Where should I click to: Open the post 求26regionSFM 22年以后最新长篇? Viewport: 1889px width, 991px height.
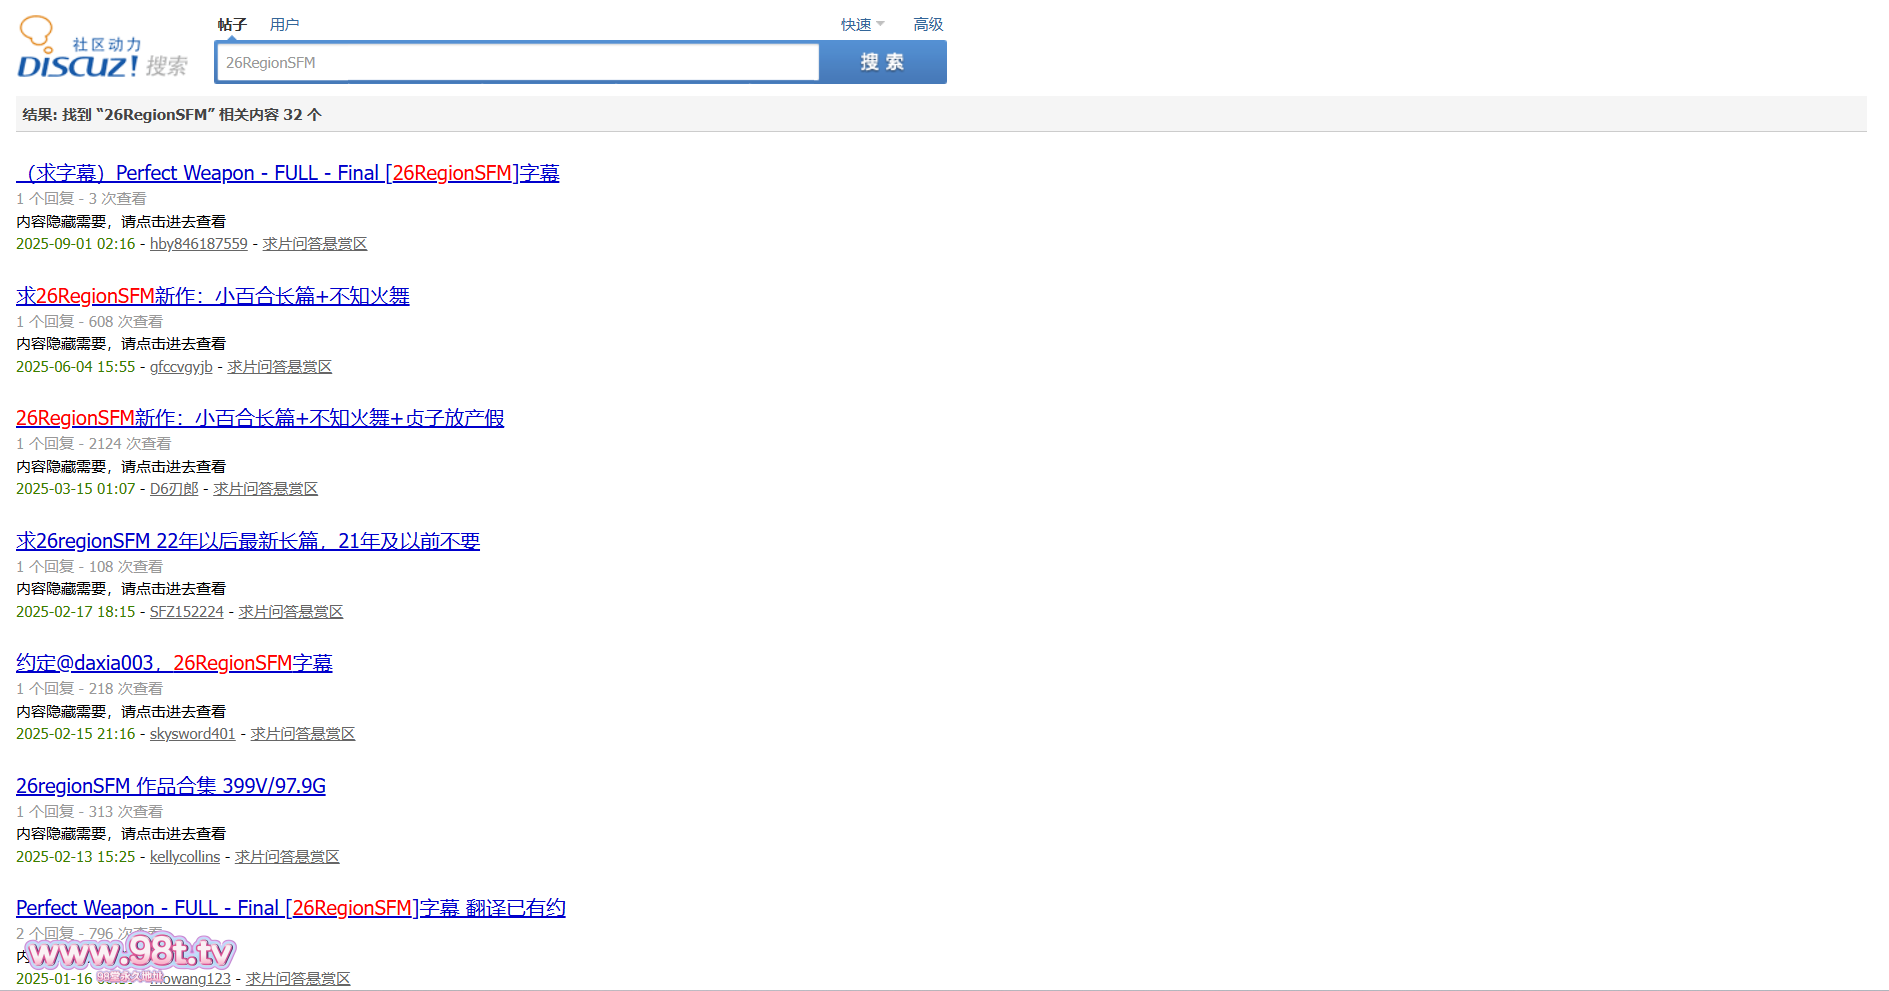click(248, 541)
